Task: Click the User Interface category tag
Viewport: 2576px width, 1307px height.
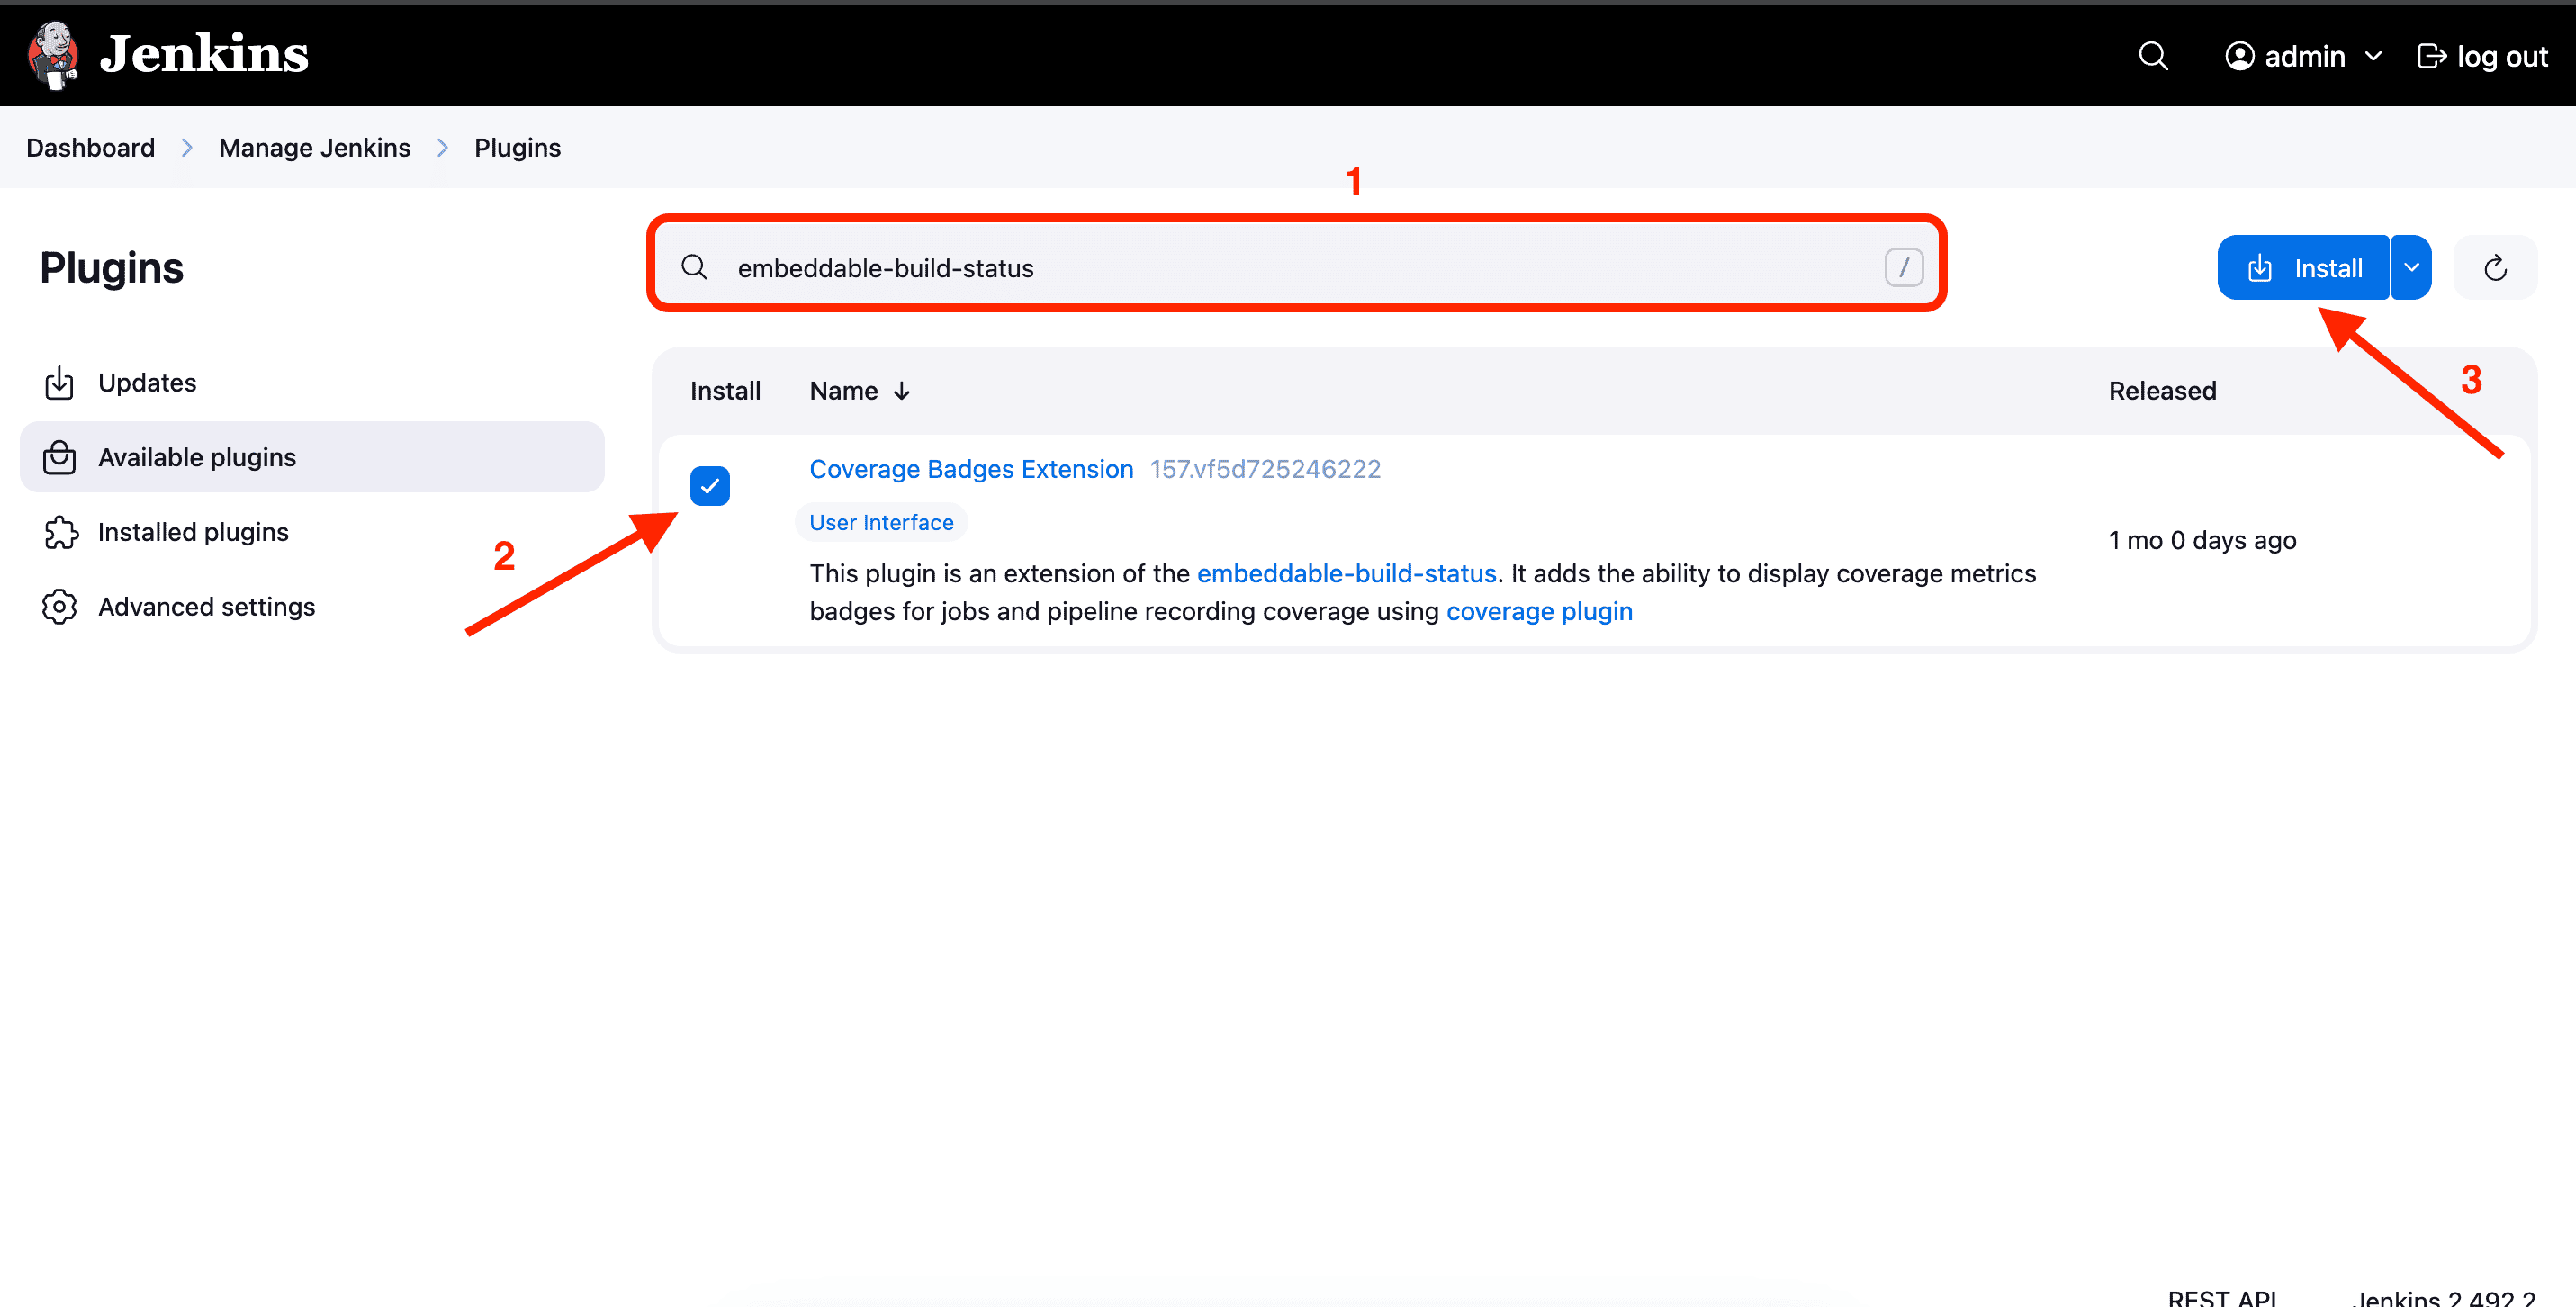Action: (881, 522)
